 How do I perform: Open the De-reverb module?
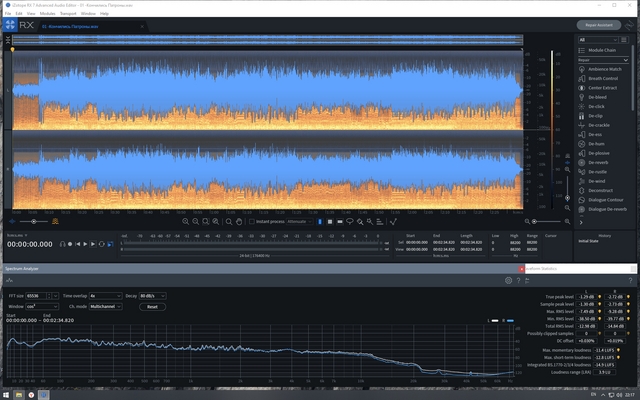click(598, 162)
